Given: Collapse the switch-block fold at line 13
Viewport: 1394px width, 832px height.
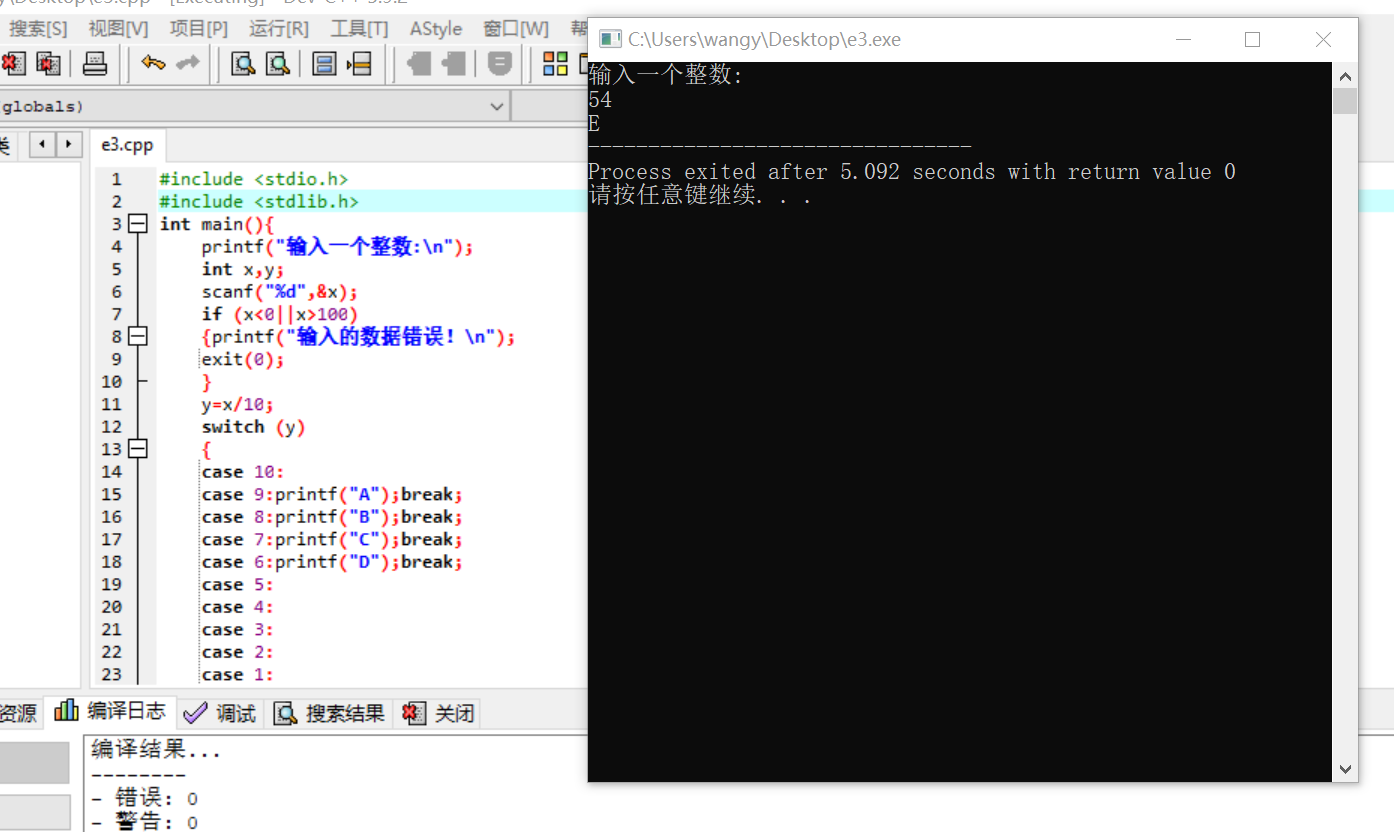Looking at the screenshot, I should pyautogui.click(x=138, y=449).
